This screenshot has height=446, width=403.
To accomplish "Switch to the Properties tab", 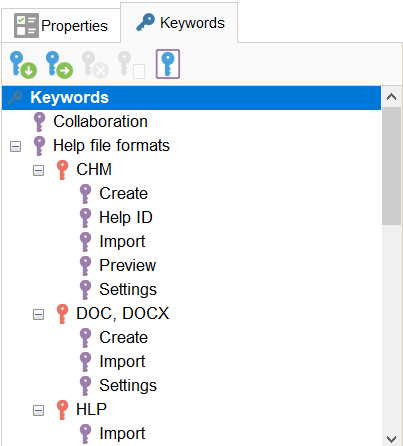I will [x=61, y=26].
